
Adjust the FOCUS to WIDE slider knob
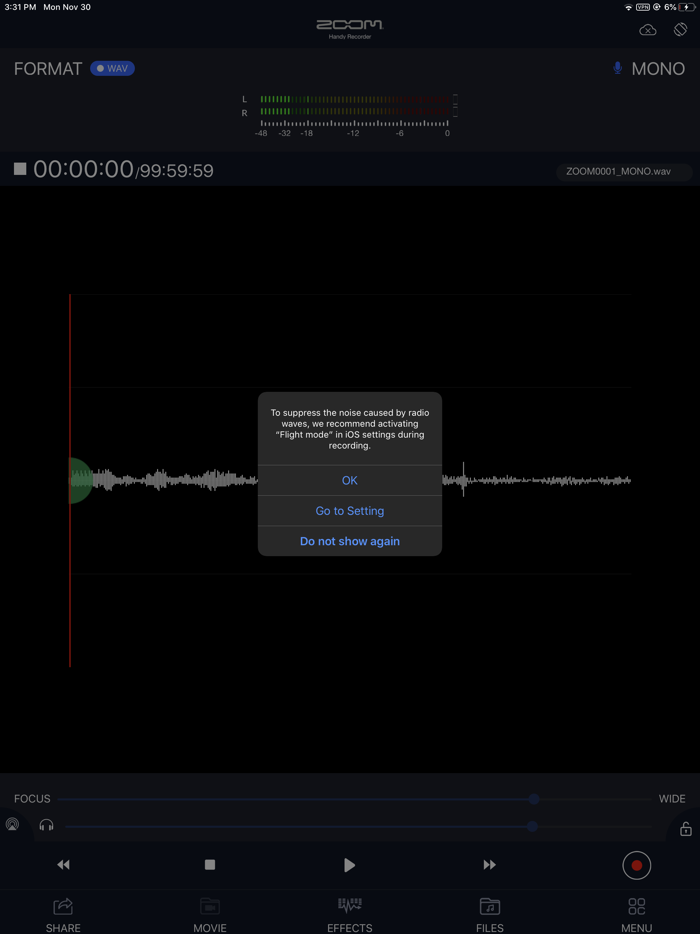click(534, 799)
